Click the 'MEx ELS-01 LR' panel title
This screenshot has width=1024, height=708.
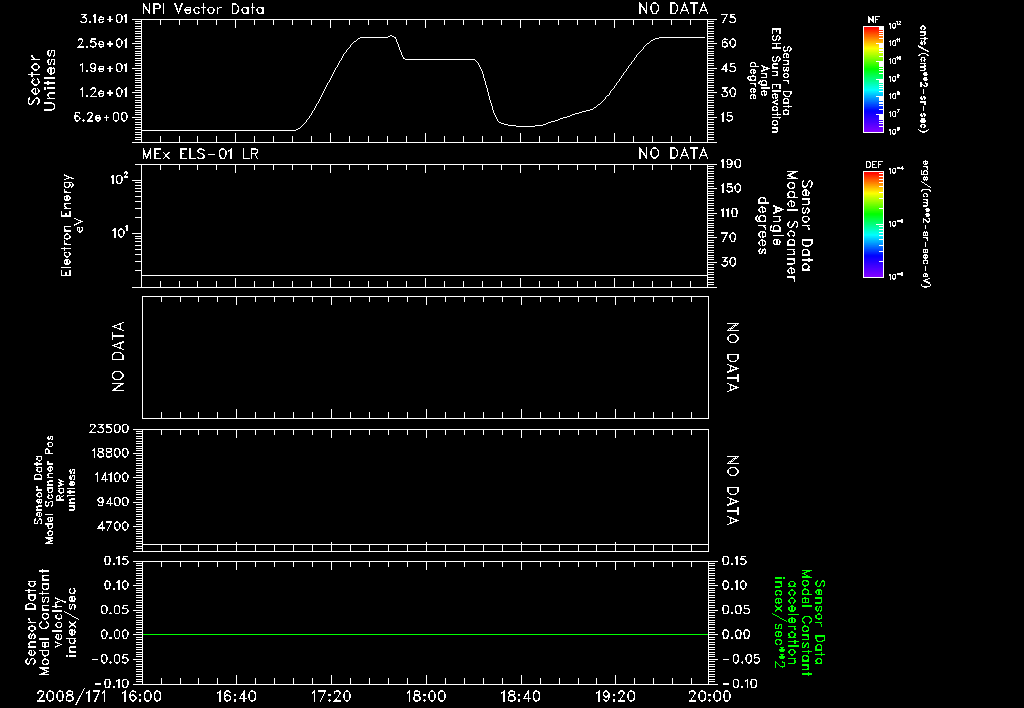pyautogui.click(x=200, y=154)
